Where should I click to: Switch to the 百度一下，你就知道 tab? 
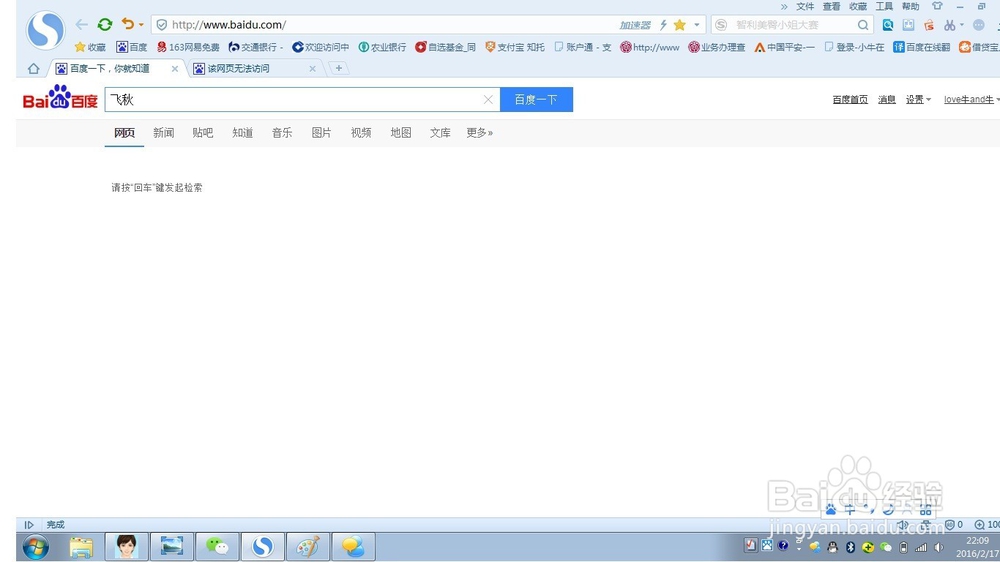click(x=116, y=68)
